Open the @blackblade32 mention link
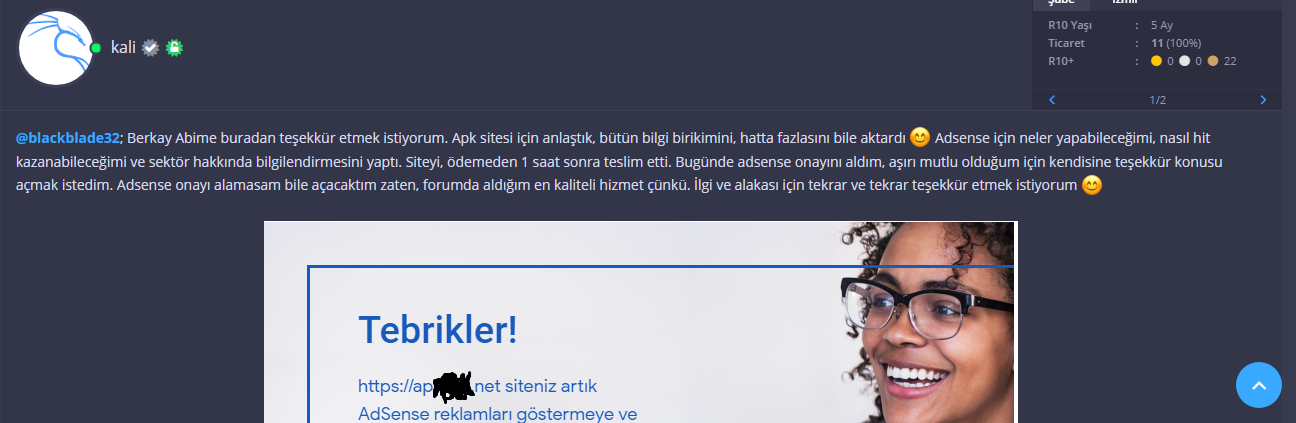The height and width of the screenshot is (423, 1296). tap(68, 138)
